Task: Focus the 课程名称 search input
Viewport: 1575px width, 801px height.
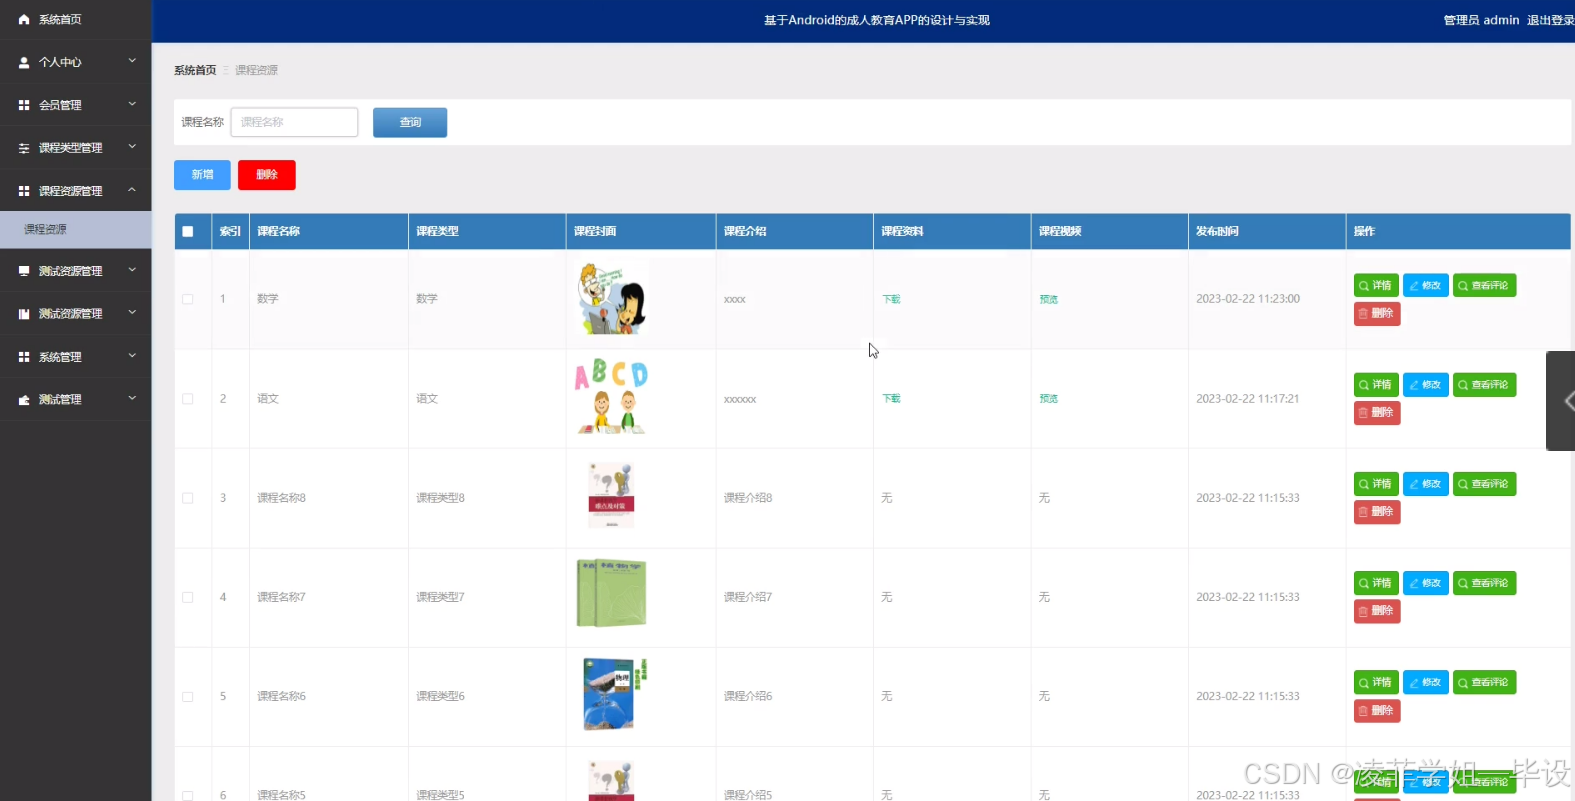Action: pos(294,122)
